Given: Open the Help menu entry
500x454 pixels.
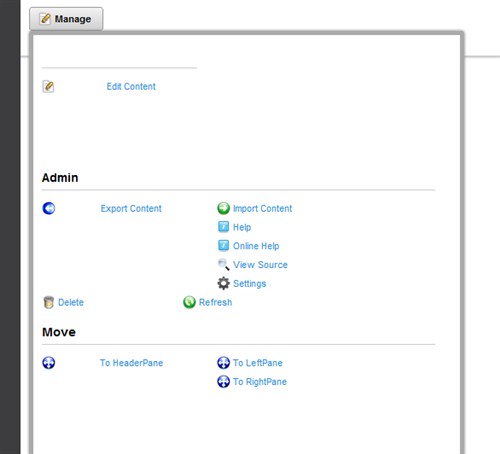Looking at the screenshot, I should point(242,227).
